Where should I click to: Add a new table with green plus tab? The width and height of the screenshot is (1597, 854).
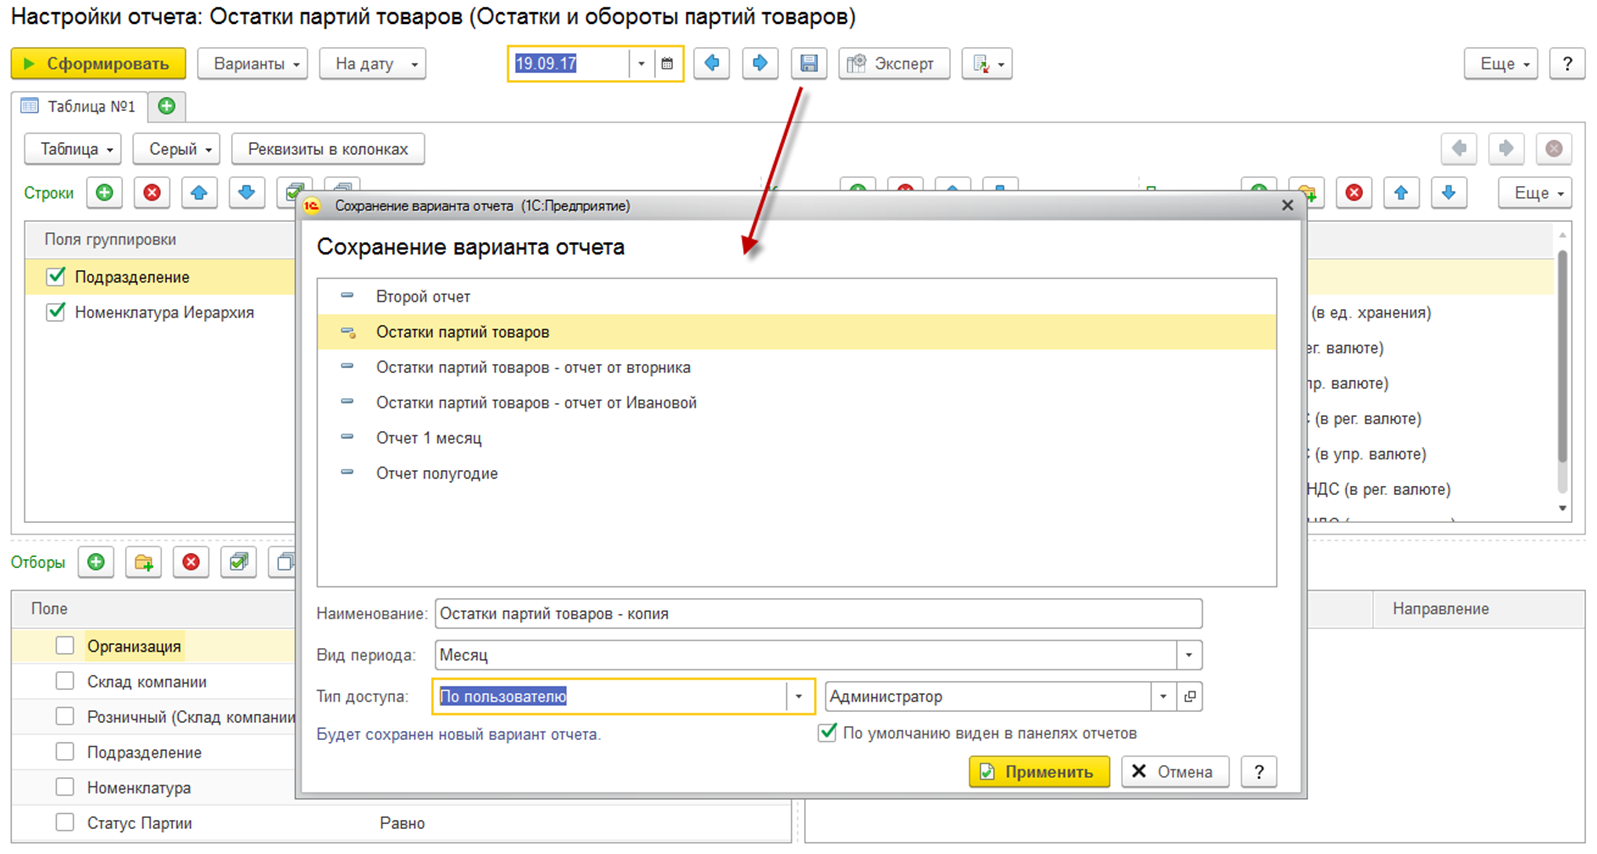click(167, 106)
